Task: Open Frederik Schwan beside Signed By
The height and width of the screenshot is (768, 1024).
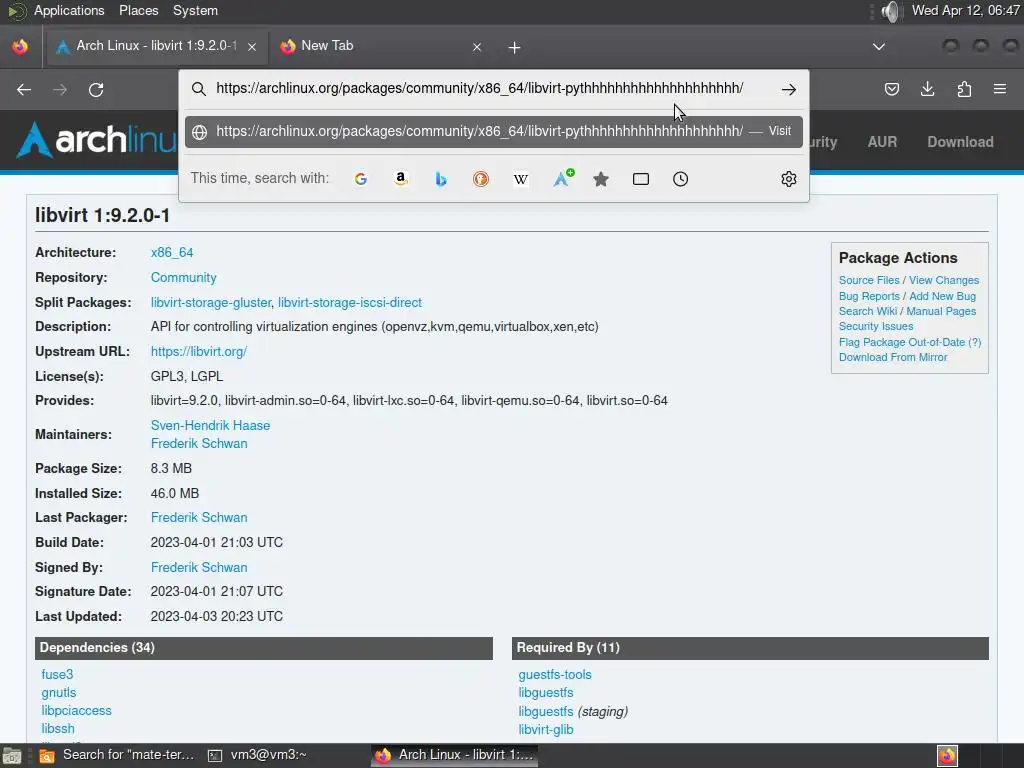Action: coord(199,568)
